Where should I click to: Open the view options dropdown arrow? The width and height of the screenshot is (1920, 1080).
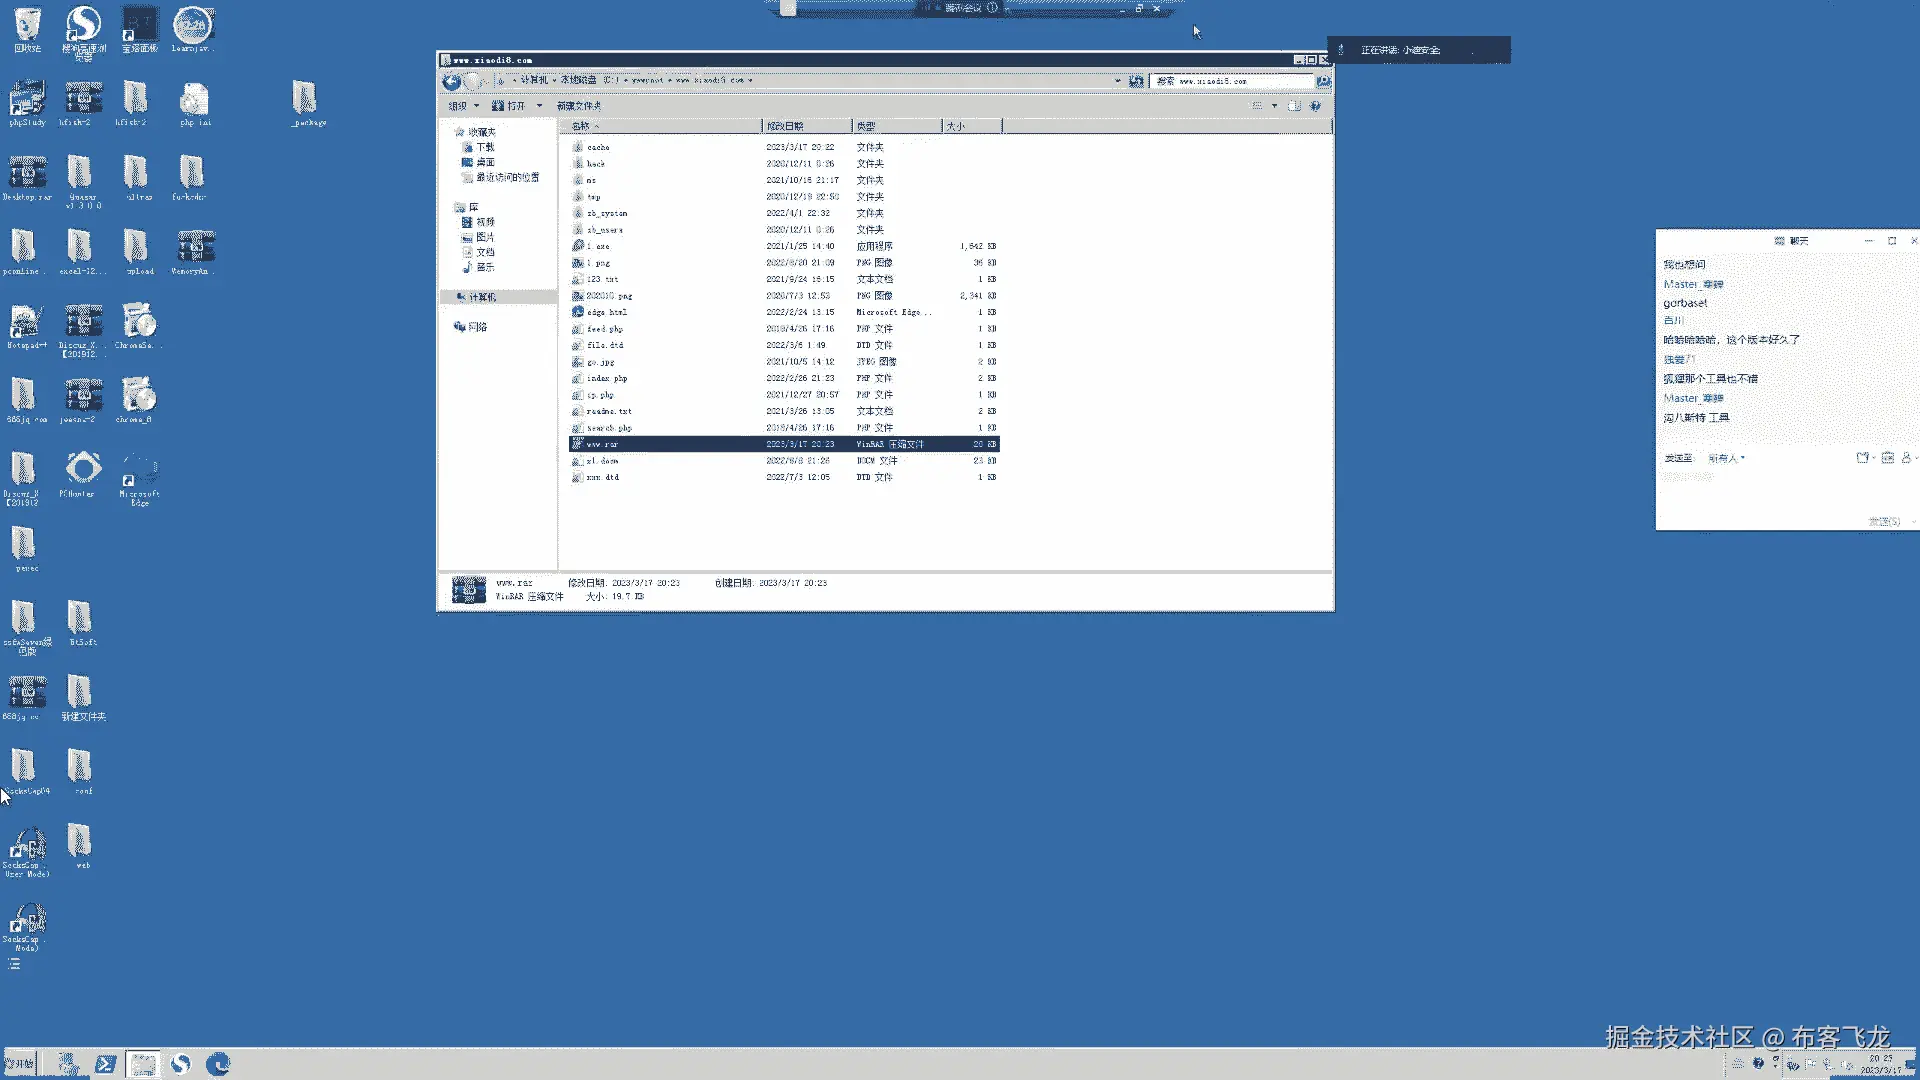point(1274,106)
